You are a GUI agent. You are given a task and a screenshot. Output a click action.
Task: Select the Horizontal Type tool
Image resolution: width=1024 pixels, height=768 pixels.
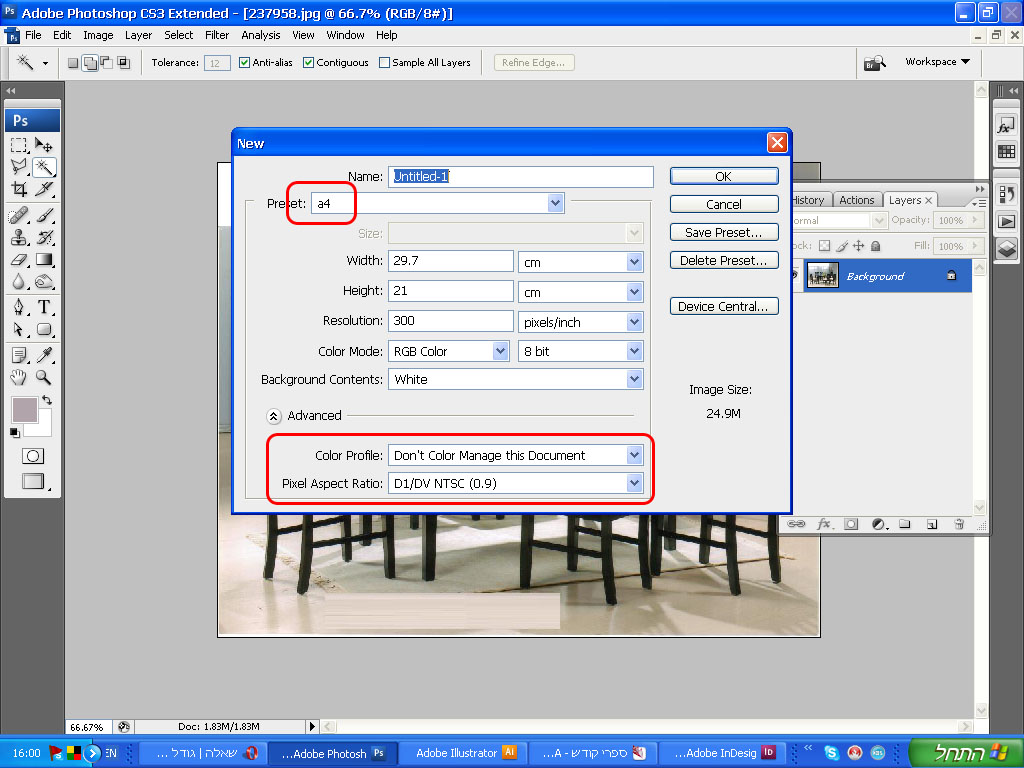click(44, 307)
